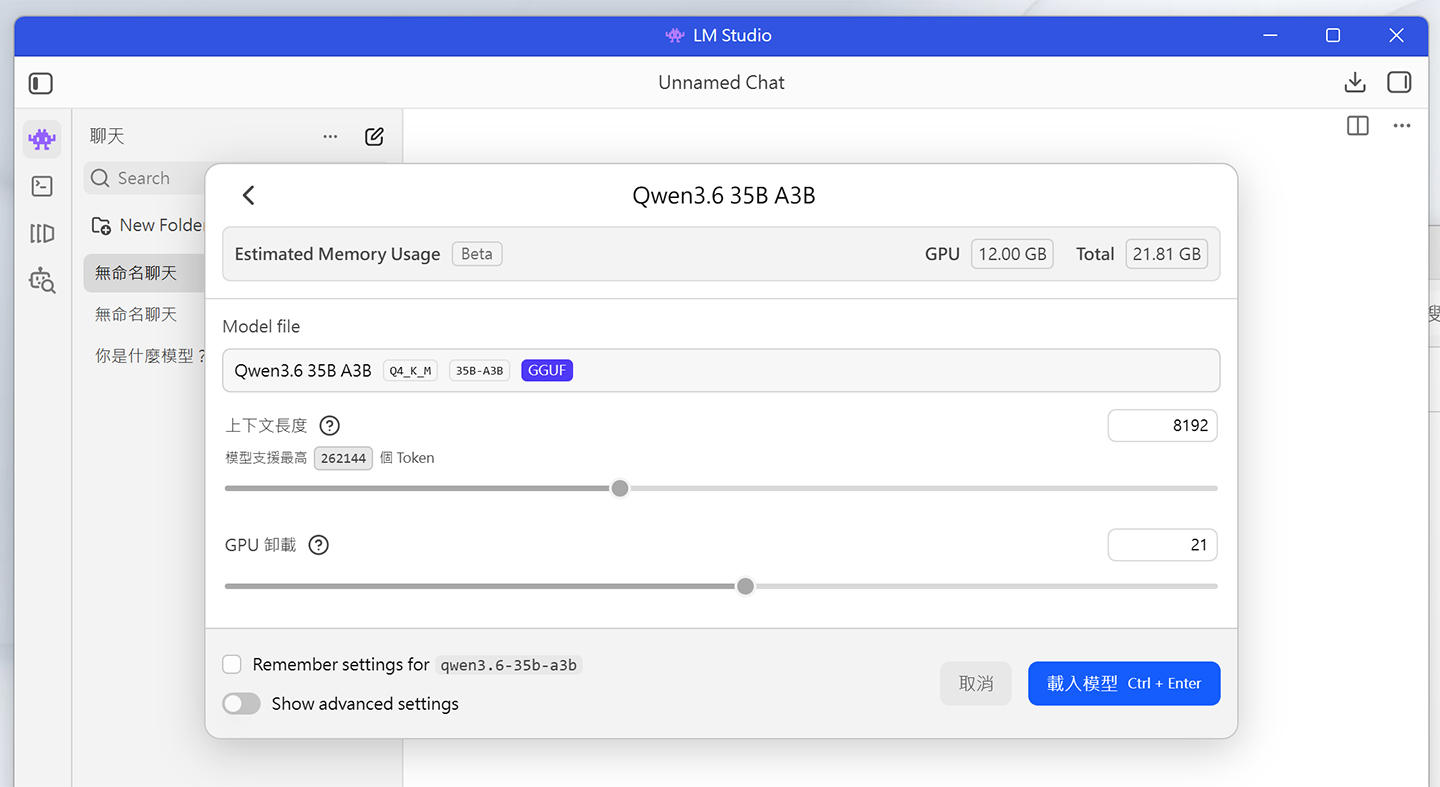Image resolution: width=1440 pixels, height=787 pixels.
Task: Open the Developer terminal section icon
Action: point(42,186)
